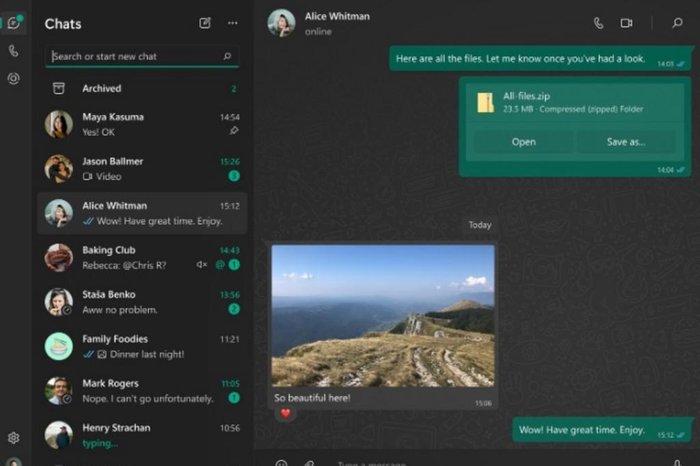700x466 pixels.
Task: Click the Archived box icon
Action: coord(58,88)
